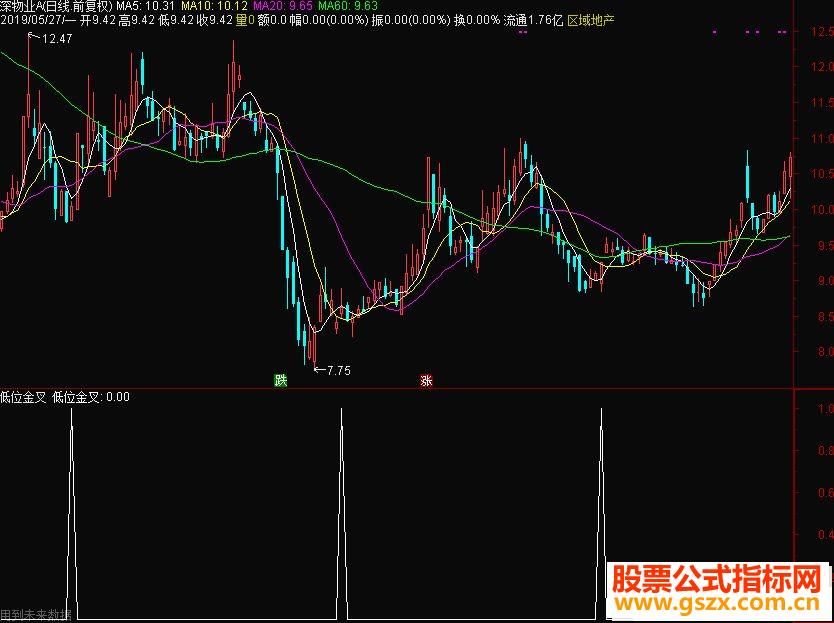Click the MA10: 10.12 indicator label

(x=214, y=6)
